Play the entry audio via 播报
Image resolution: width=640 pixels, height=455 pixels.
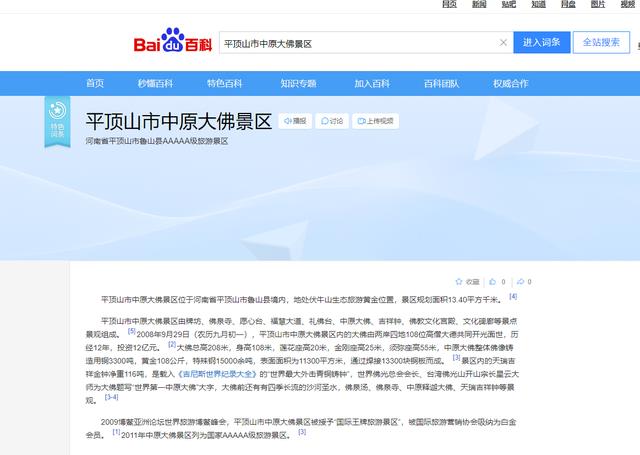[x=295, y=121]
